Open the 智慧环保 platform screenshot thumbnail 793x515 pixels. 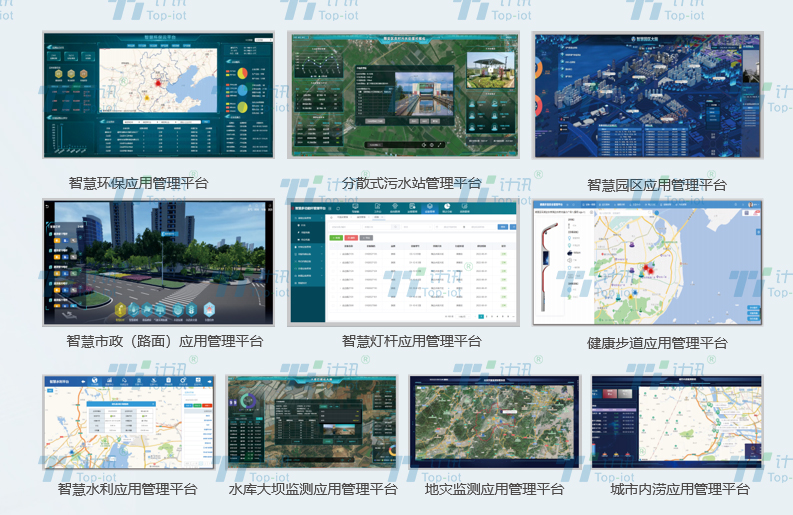pyautogui.click(x=158, y=95)
